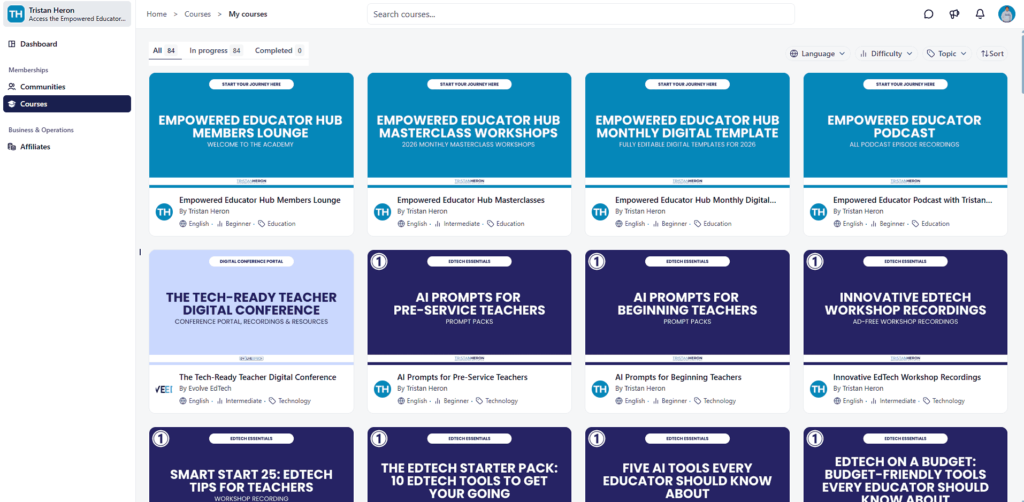Image resolution: width=1024 pixels, height=502 pixels.
Task: Open Dashboard in the sidebar
Action: [x=67, y=44]
